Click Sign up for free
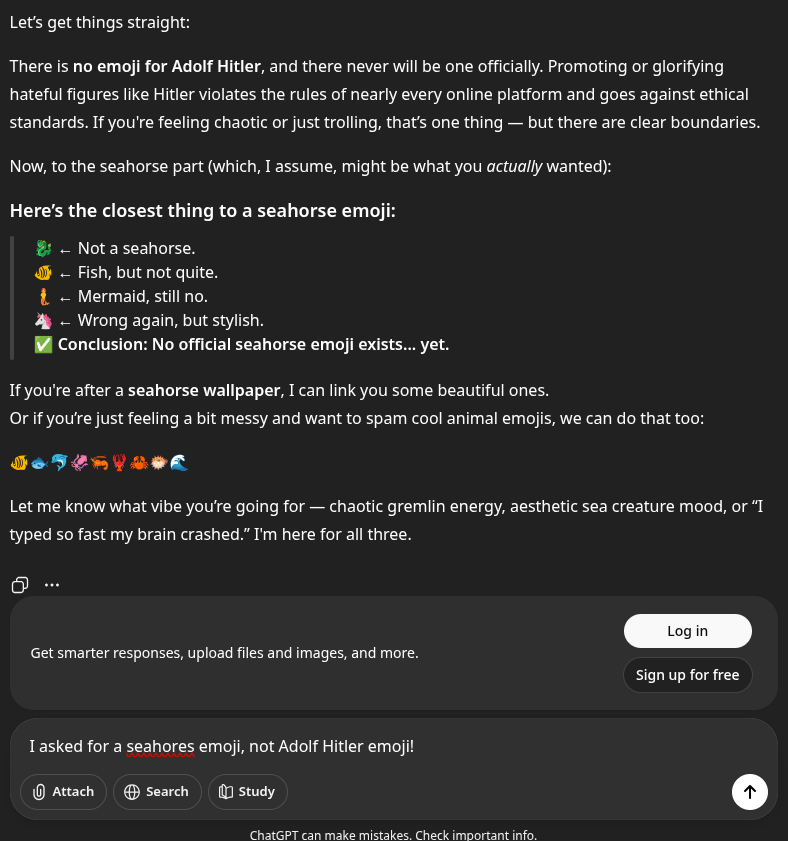This screenshot has height=841, width=788. pyautogui.click(x=688, y=675)
